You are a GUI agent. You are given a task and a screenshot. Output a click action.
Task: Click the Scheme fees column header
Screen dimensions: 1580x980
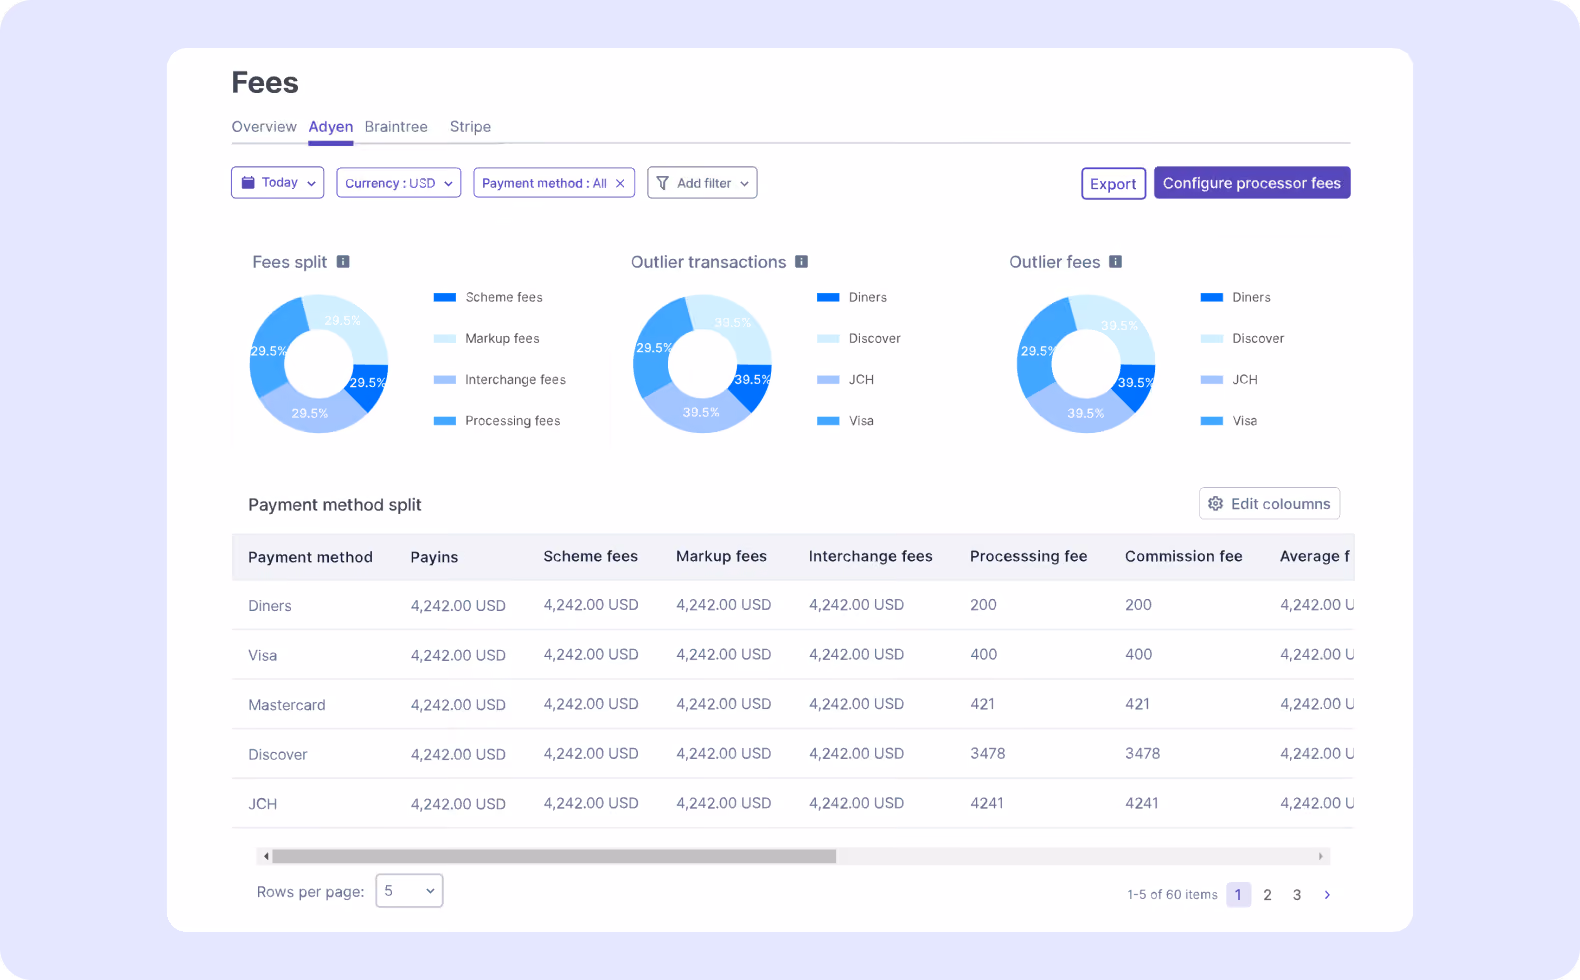click(x=590, y=556)
